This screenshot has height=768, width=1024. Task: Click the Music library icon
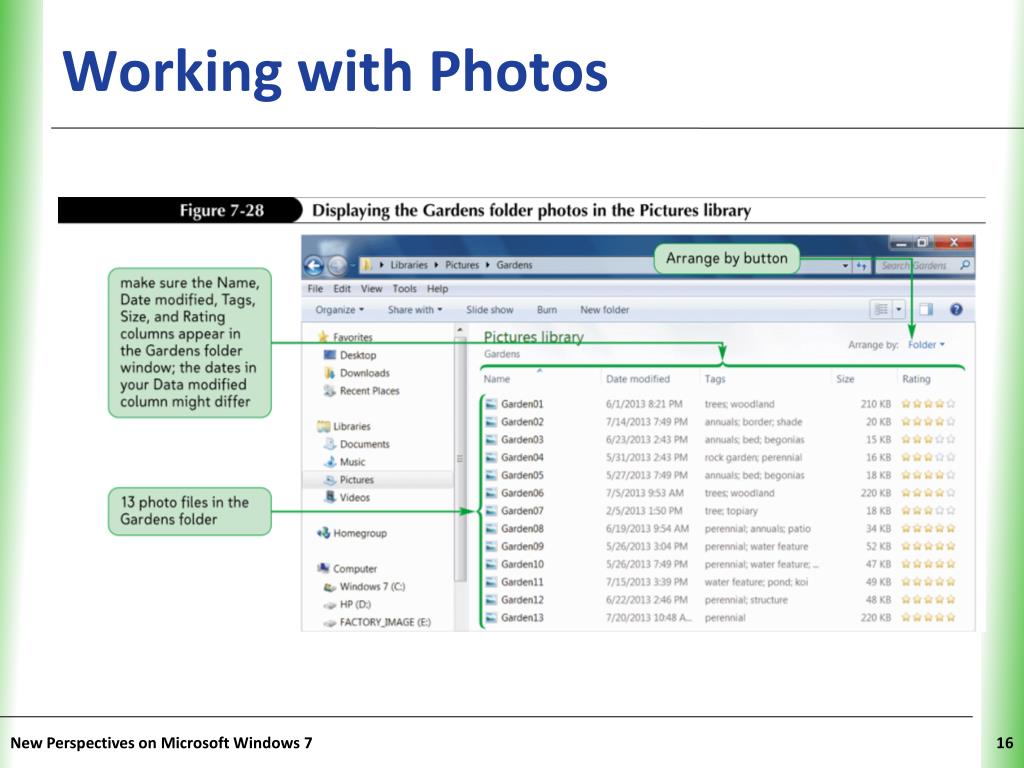pyautogui.click(x=330, y=462)
